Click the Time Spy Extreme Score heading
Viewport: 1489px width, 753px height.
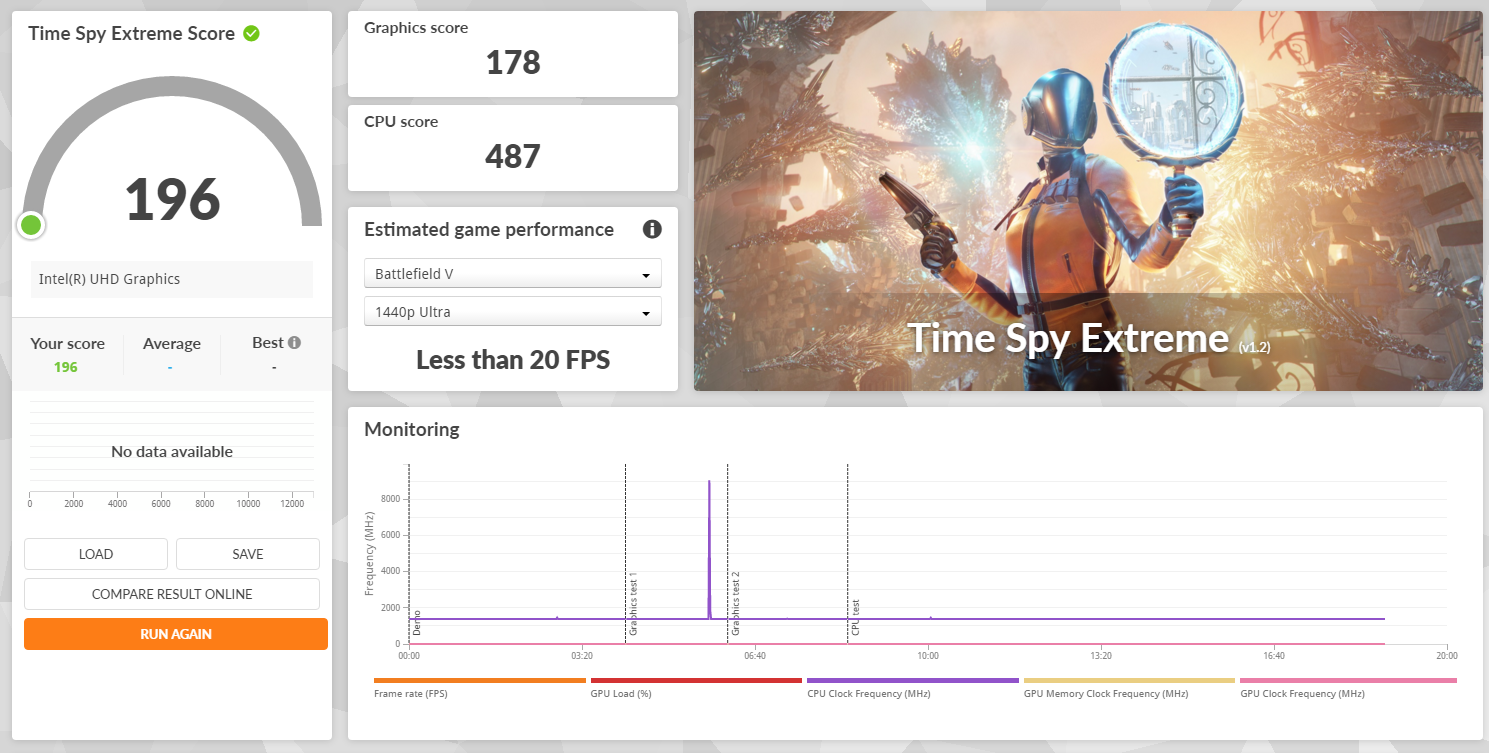click(132, 33)
